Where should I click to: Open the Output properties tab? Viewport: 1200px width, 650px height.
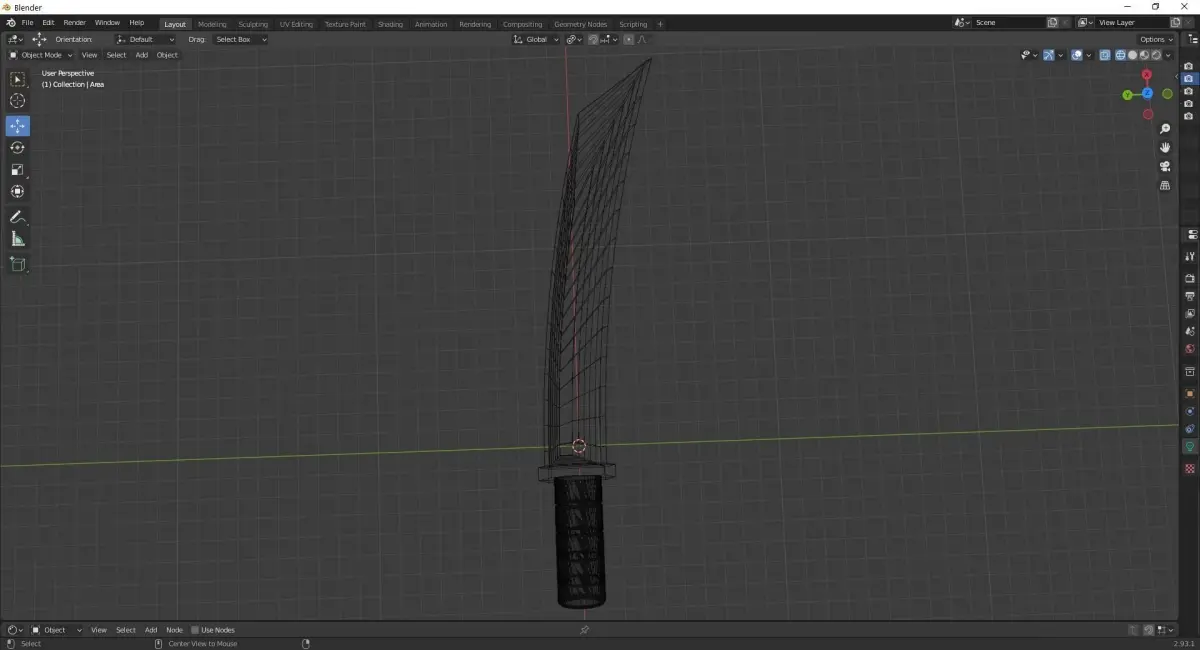(1190, 296)
